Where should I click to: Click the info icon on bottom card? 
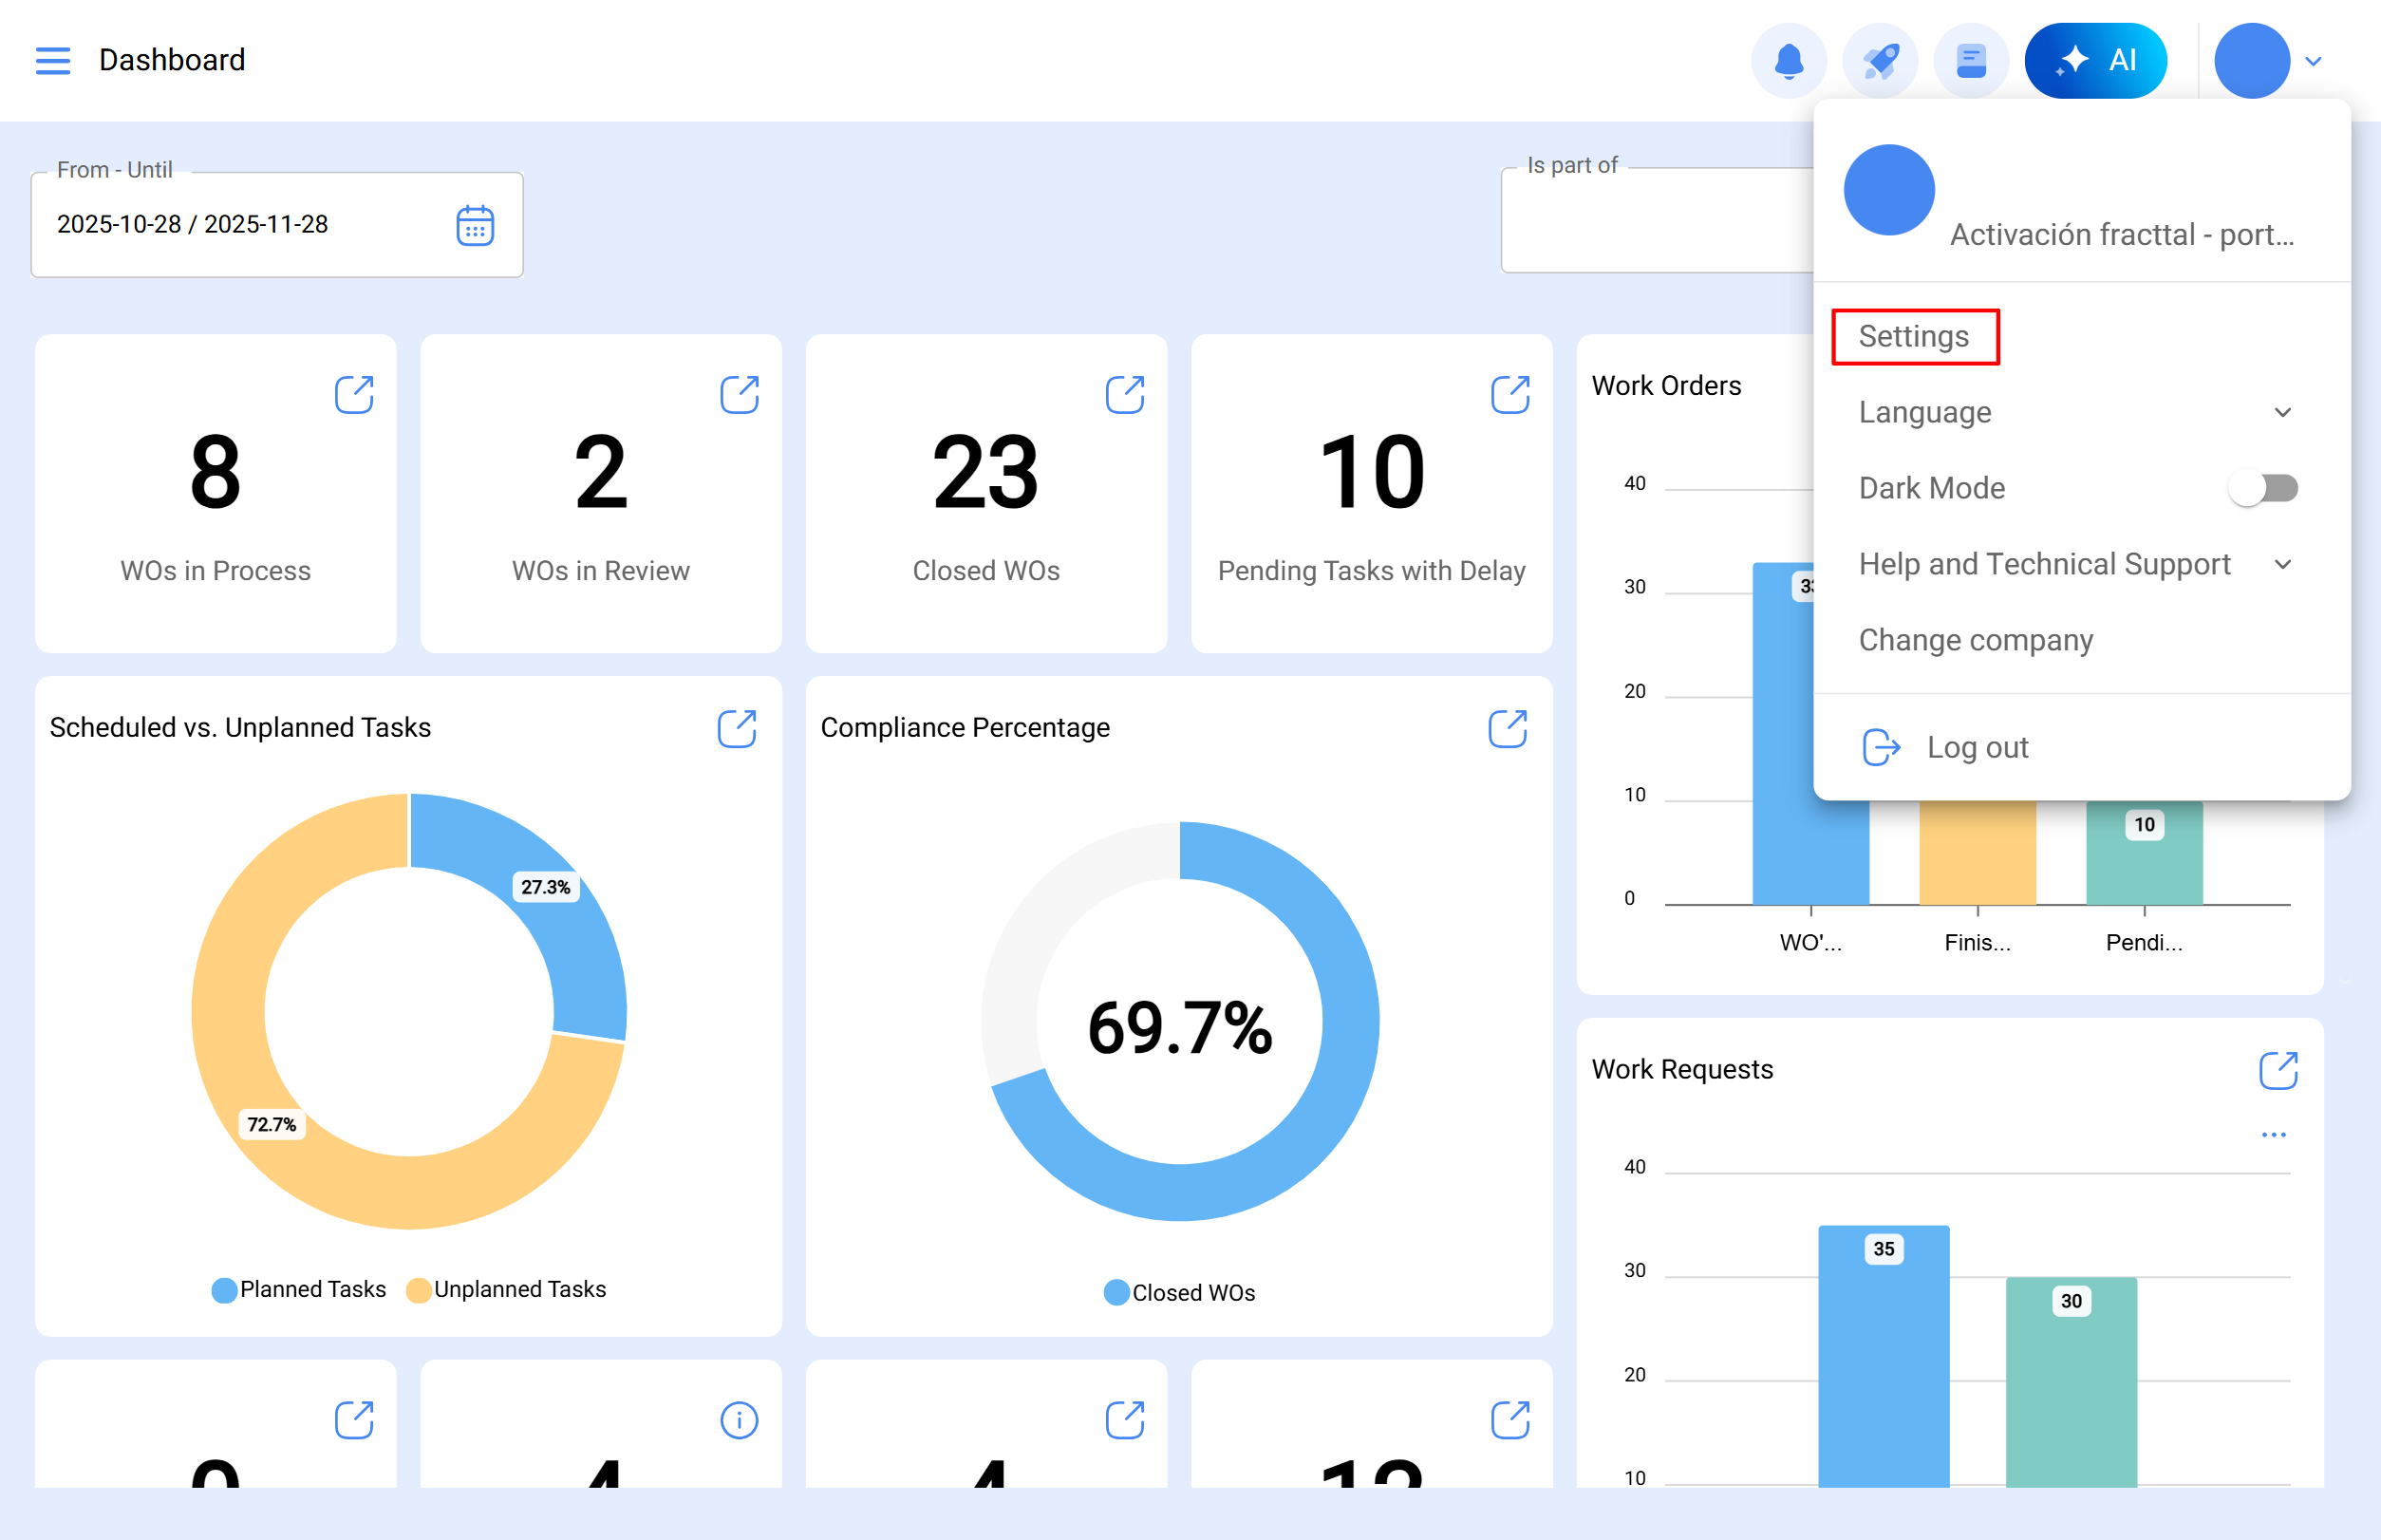(739, 1420)
